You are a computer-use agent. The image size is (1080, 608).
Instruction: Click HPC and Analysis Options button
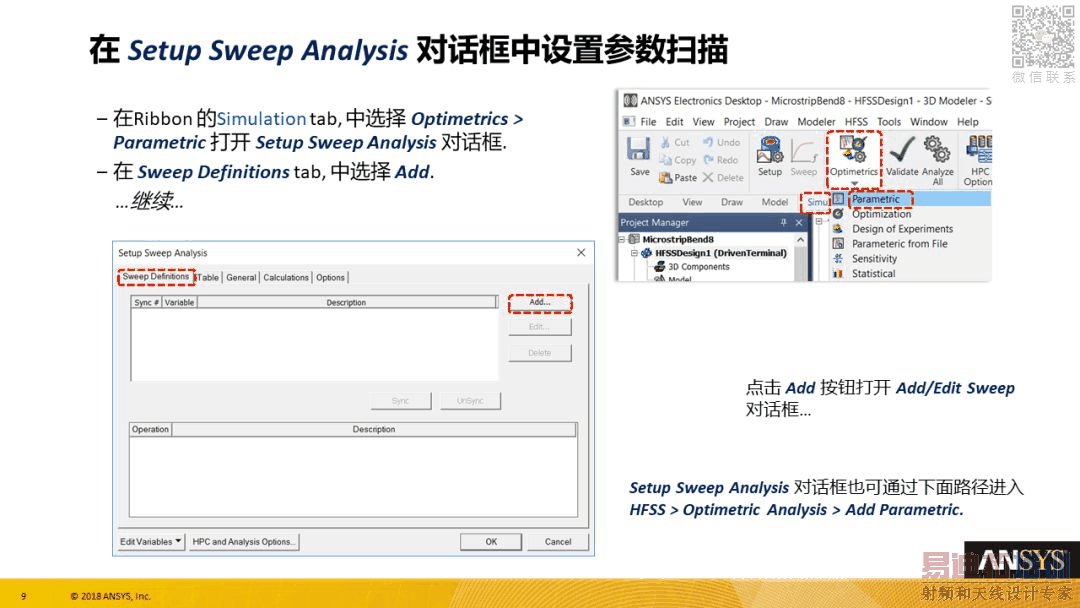pyautogui.click(x=244, y=542)
